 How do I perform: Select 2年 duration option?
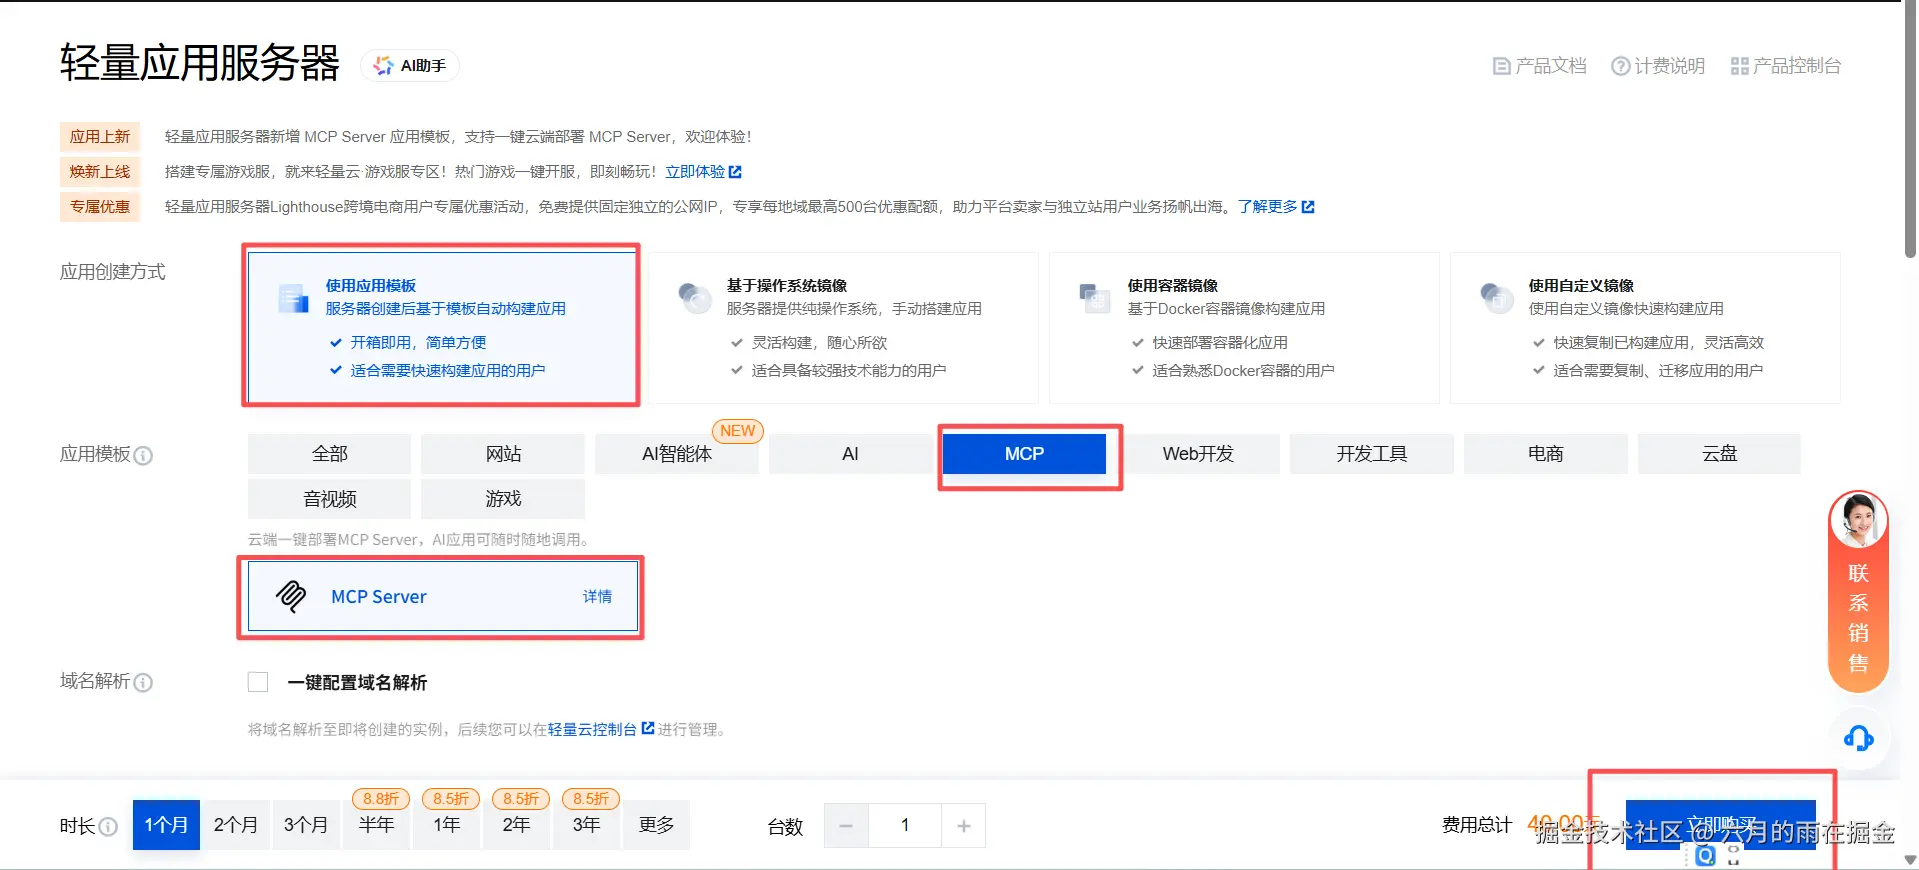tap(516, 825)
